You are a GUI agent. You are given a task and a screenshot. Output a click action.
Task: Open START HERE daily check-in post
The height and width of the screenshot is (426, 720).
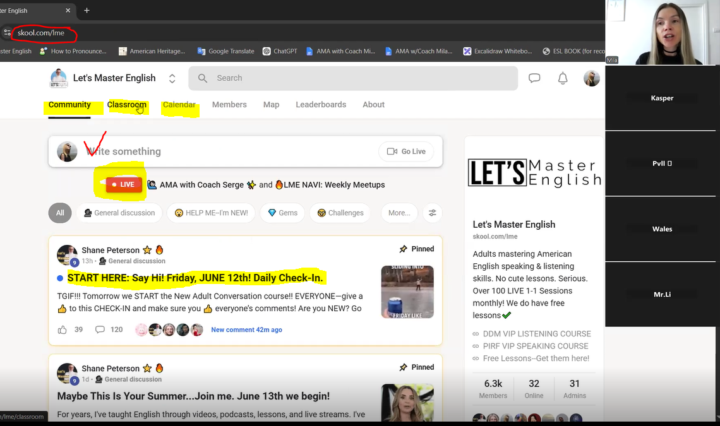[195, 278]
